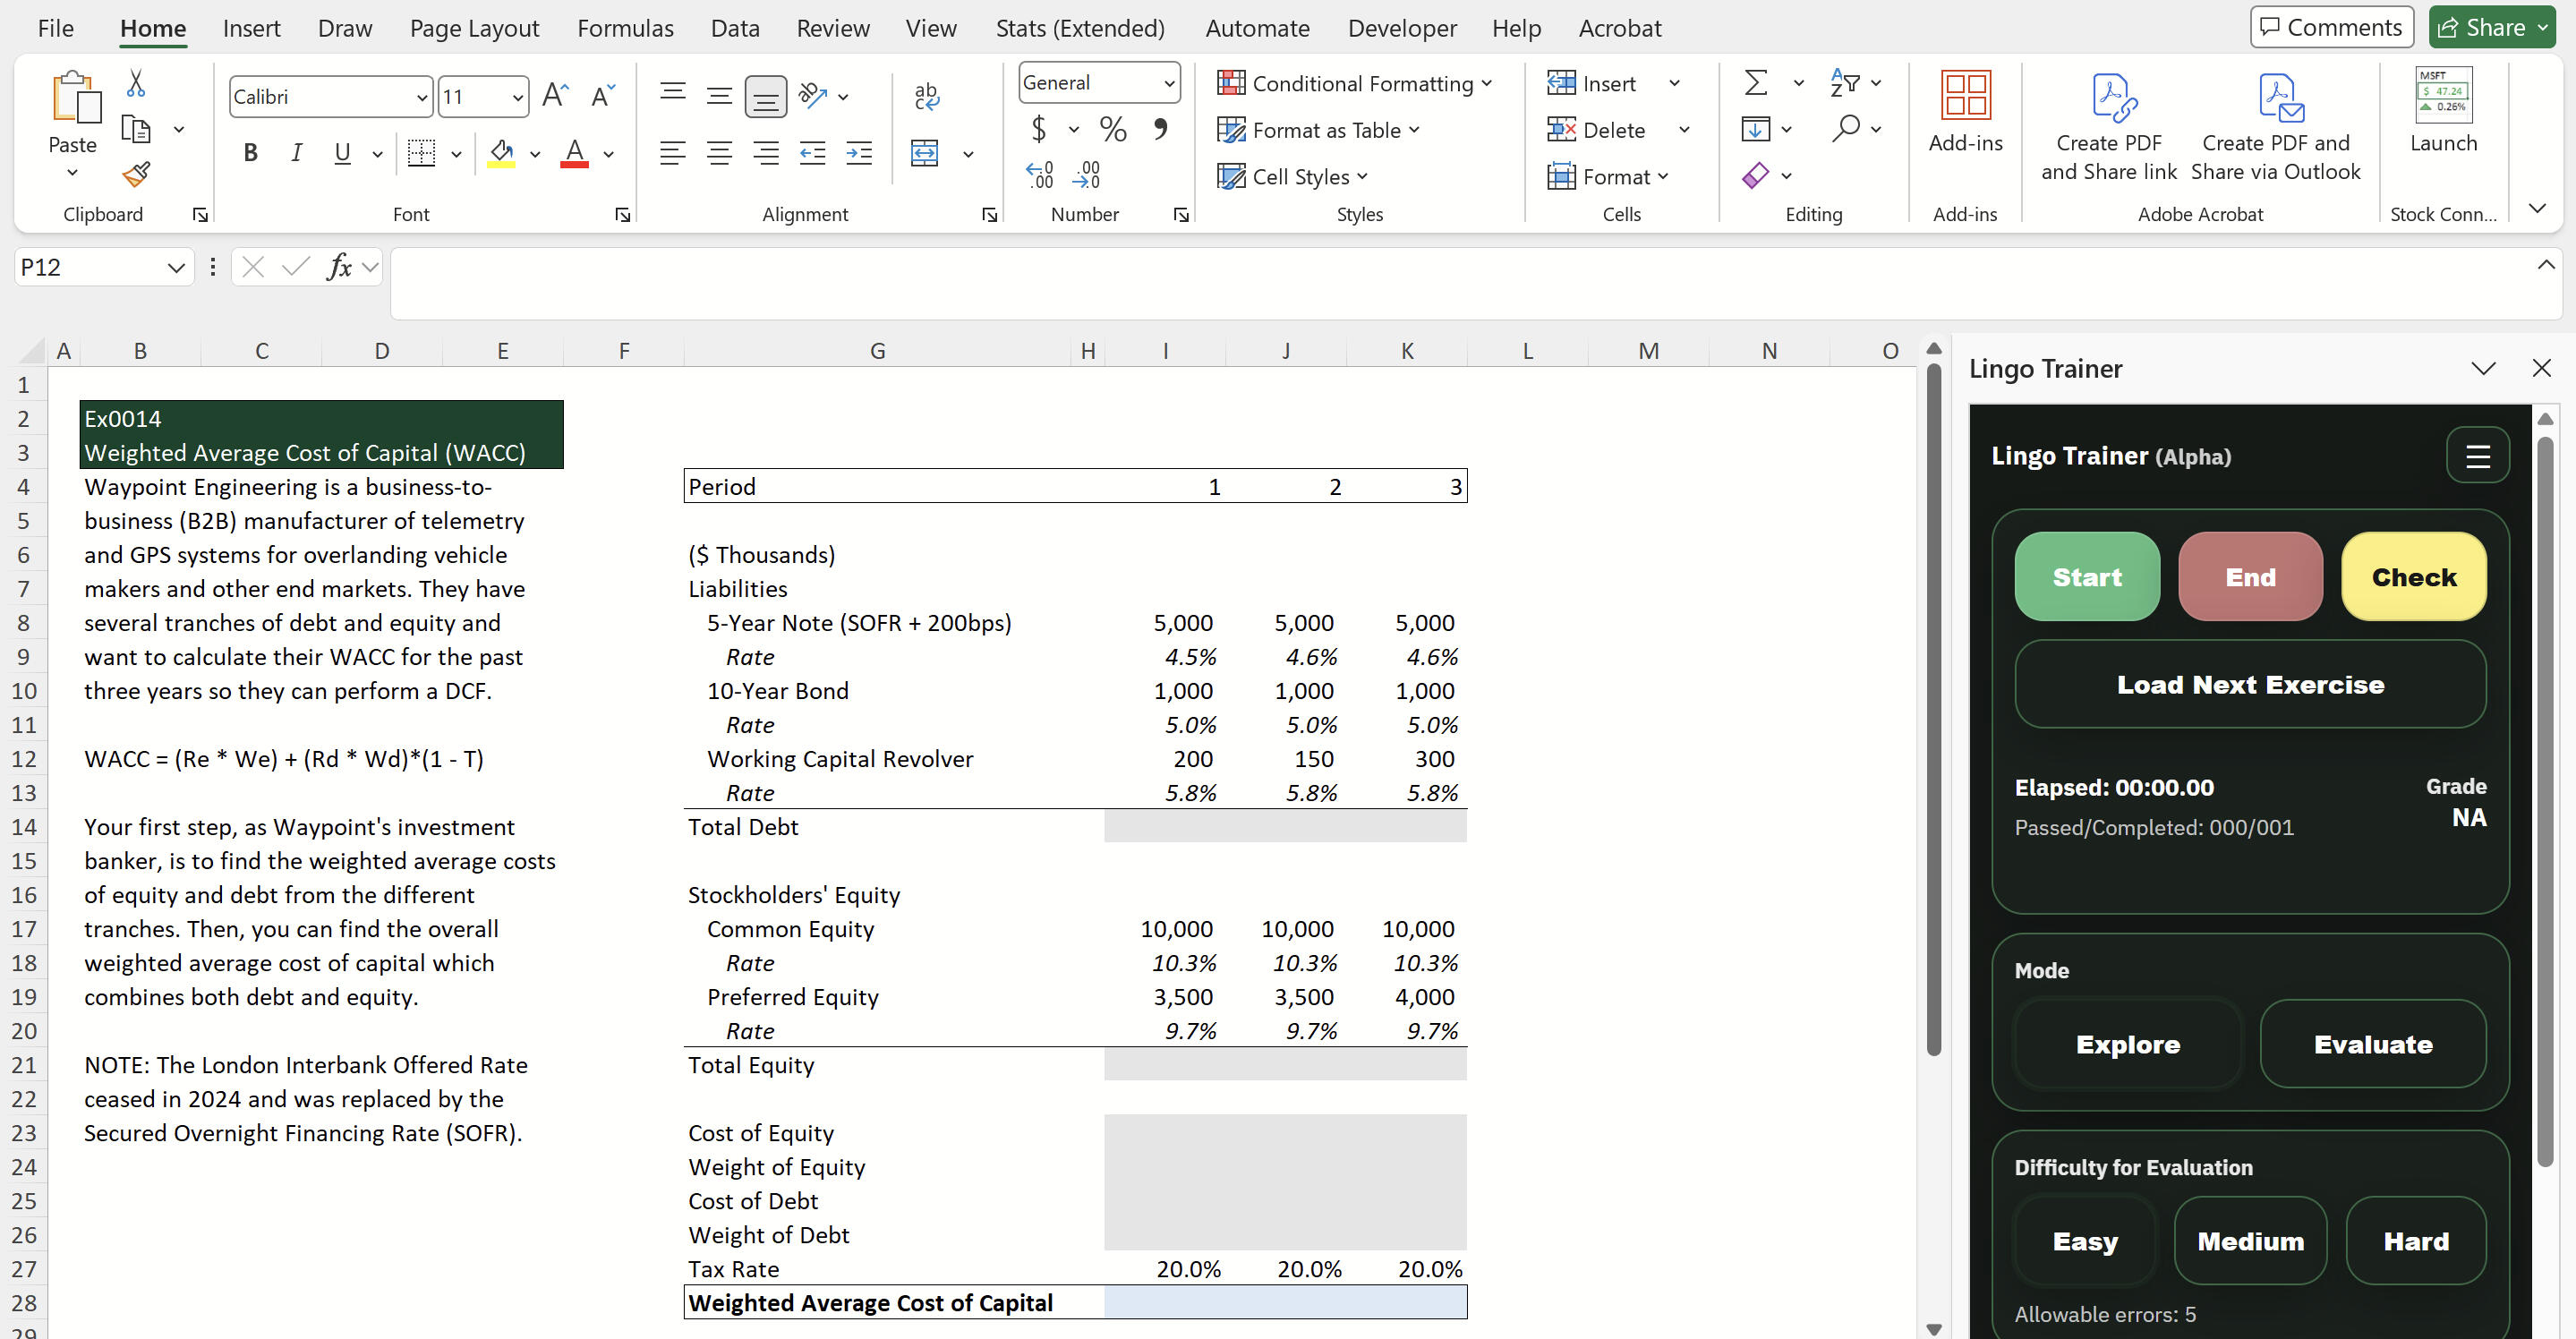The height and width of the screenshot is (1339, 2576).
Task: Toggle Italic formatting
Action: tap(296, 153)
